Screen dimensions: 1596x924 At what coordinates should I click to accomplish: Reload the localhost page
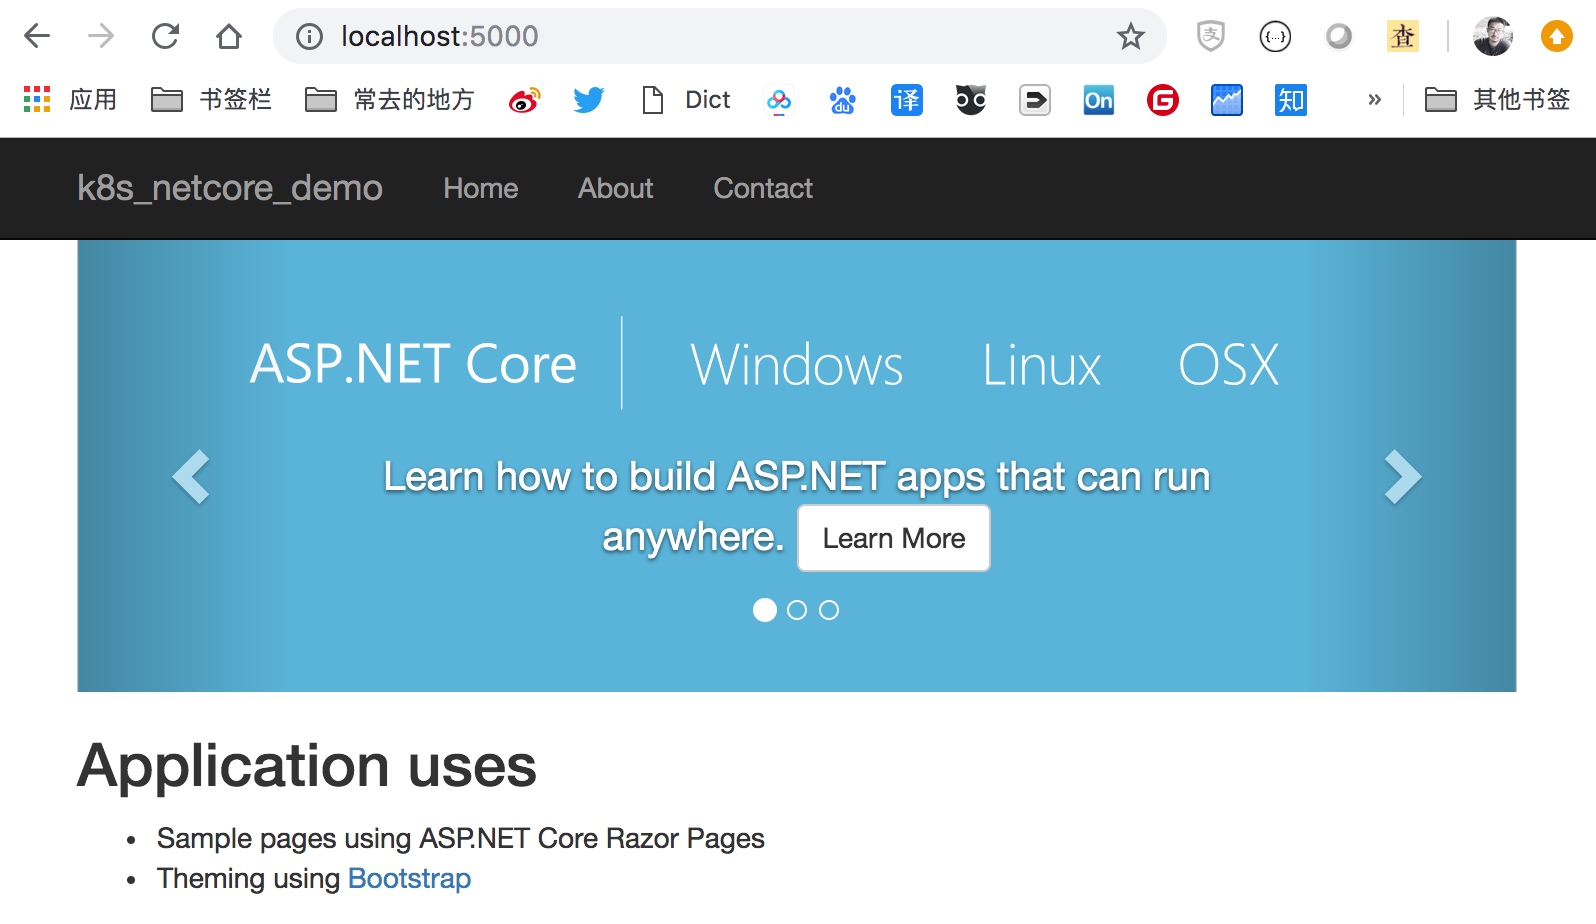pyautogui.click(x=165, y=37)
